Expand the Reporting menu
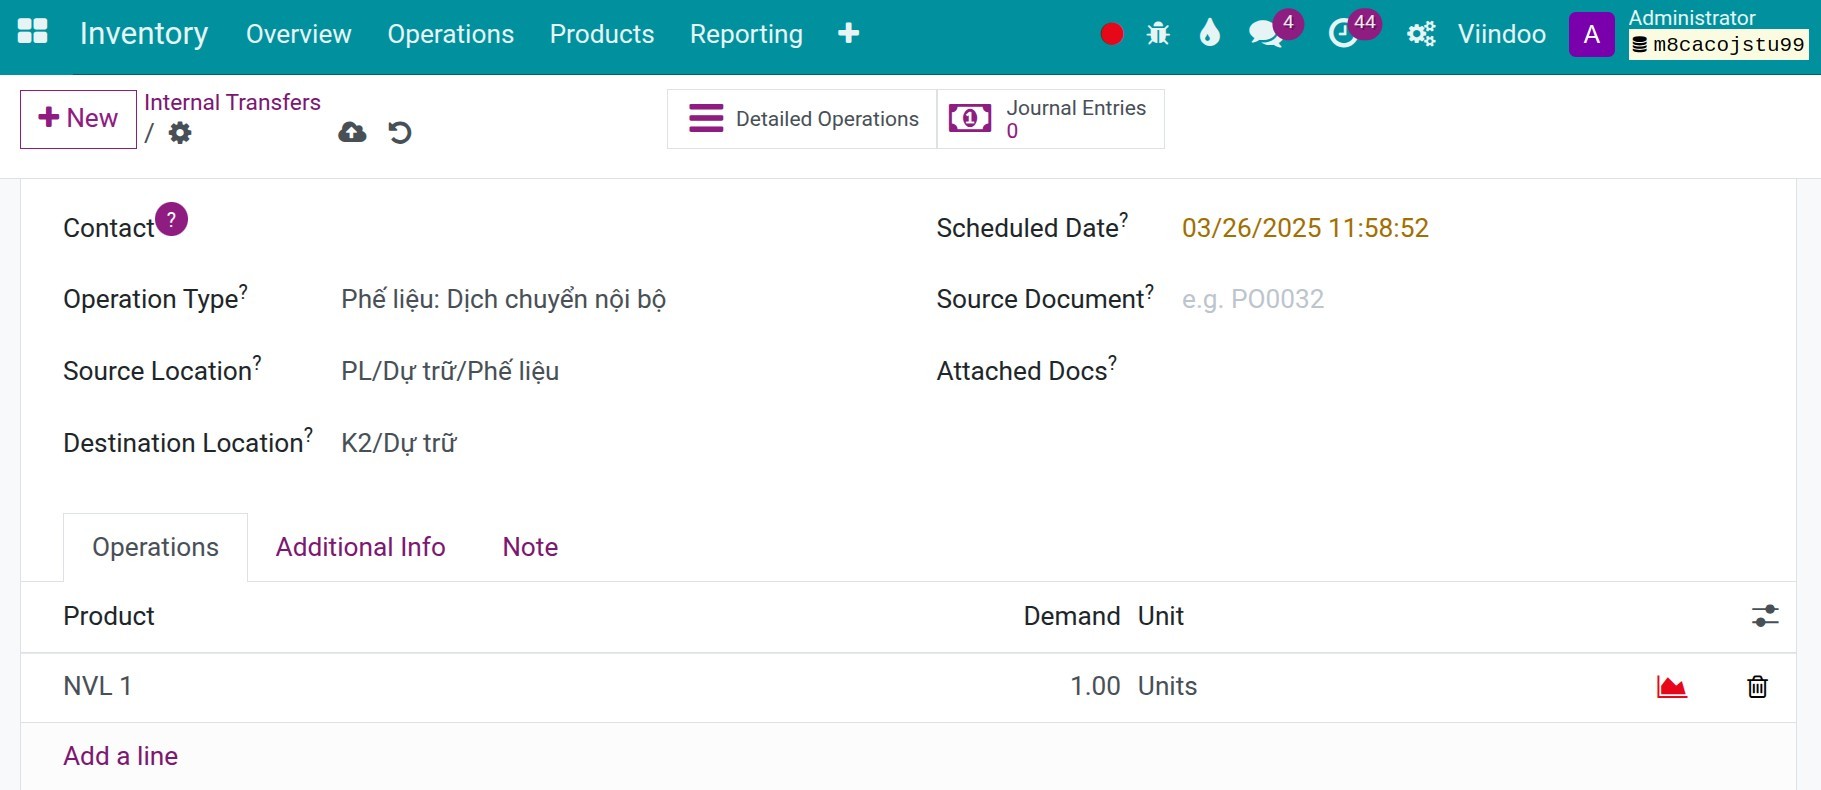This screenshot has width=1821, height=790. coord(746,34)
